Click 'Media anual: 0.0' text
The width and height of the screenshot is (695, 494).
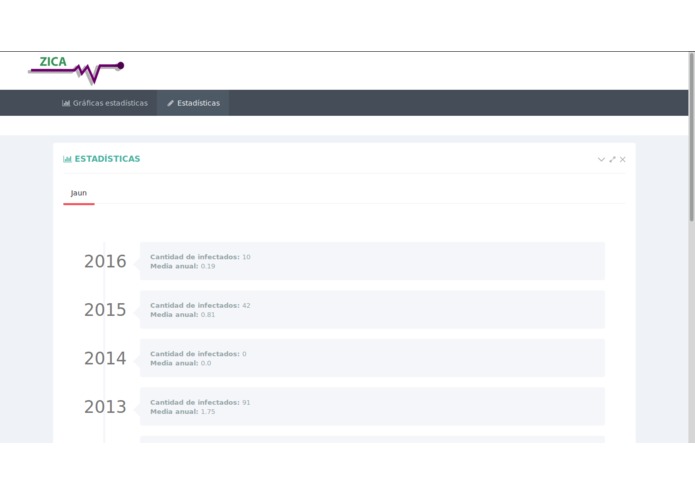(x=181, y=363)
